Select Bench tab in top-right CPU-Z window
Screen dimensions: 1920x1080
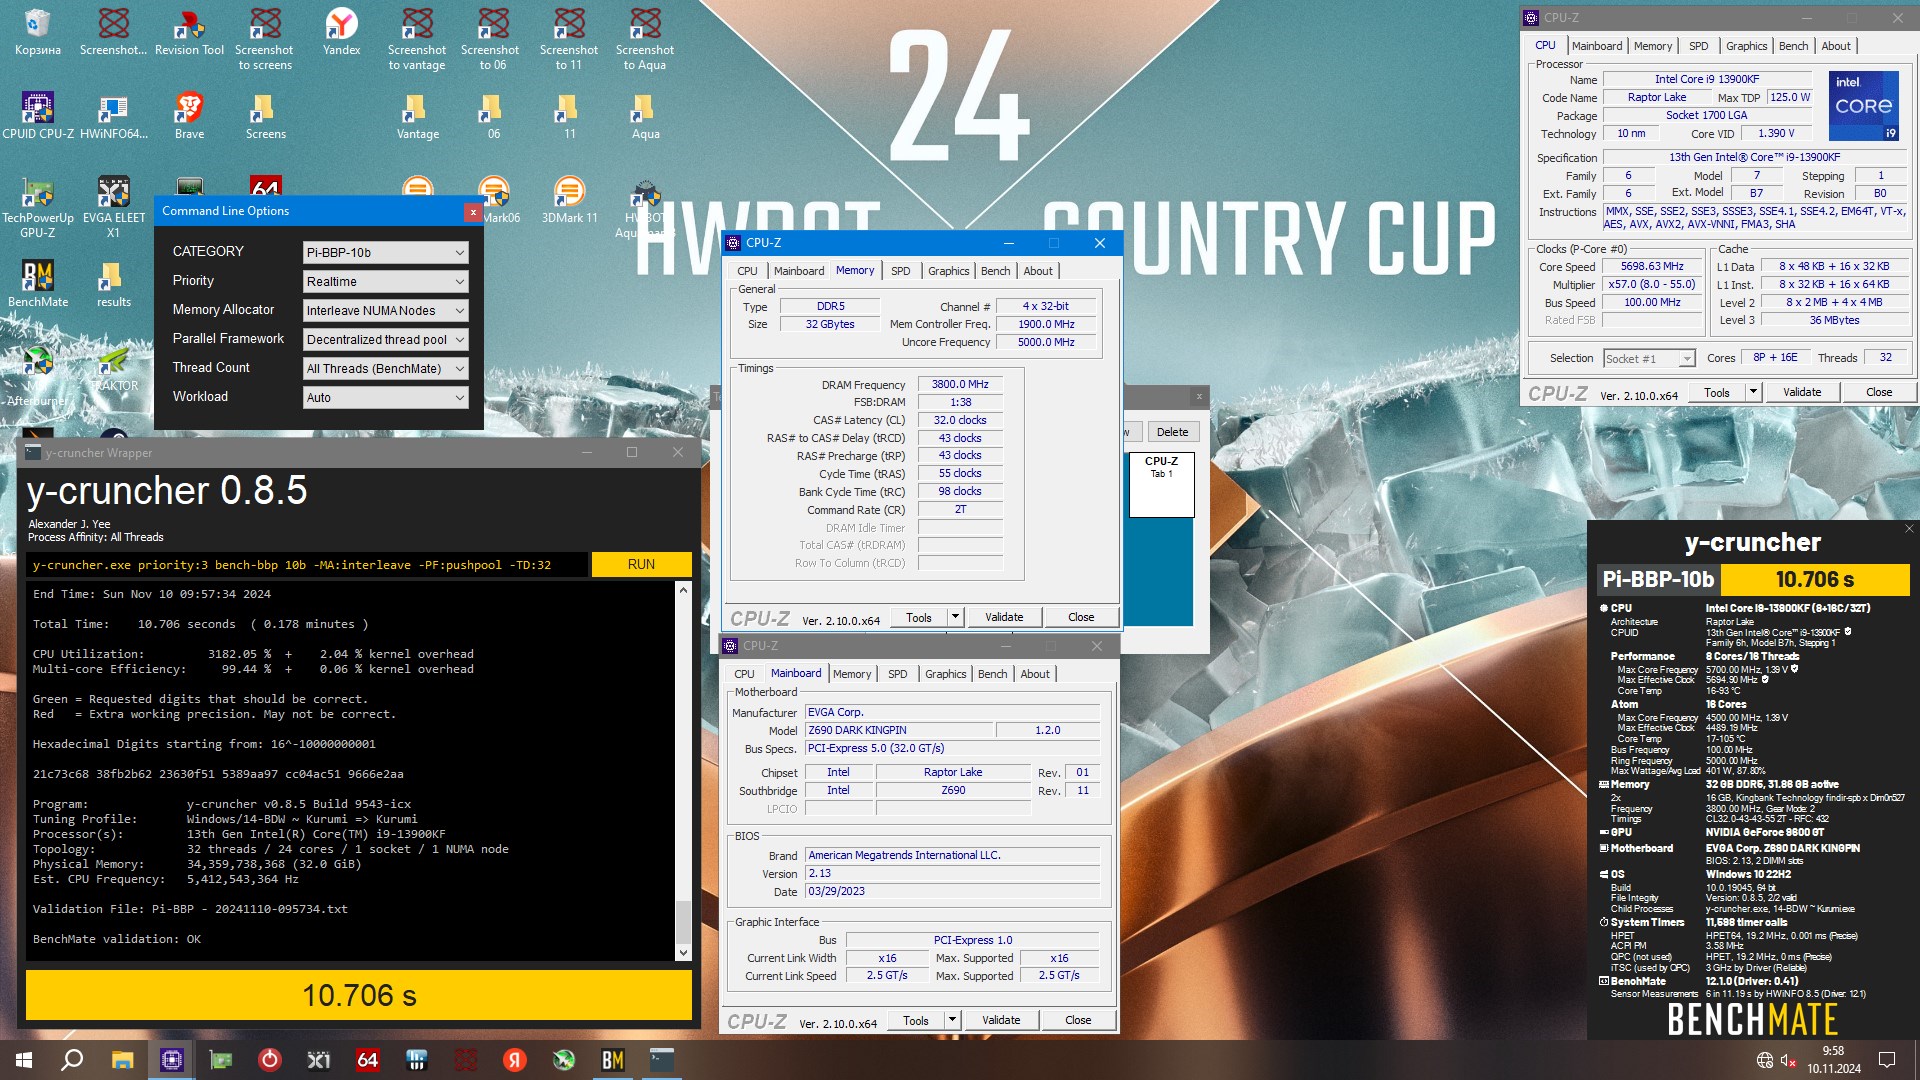pos(1793,46)
